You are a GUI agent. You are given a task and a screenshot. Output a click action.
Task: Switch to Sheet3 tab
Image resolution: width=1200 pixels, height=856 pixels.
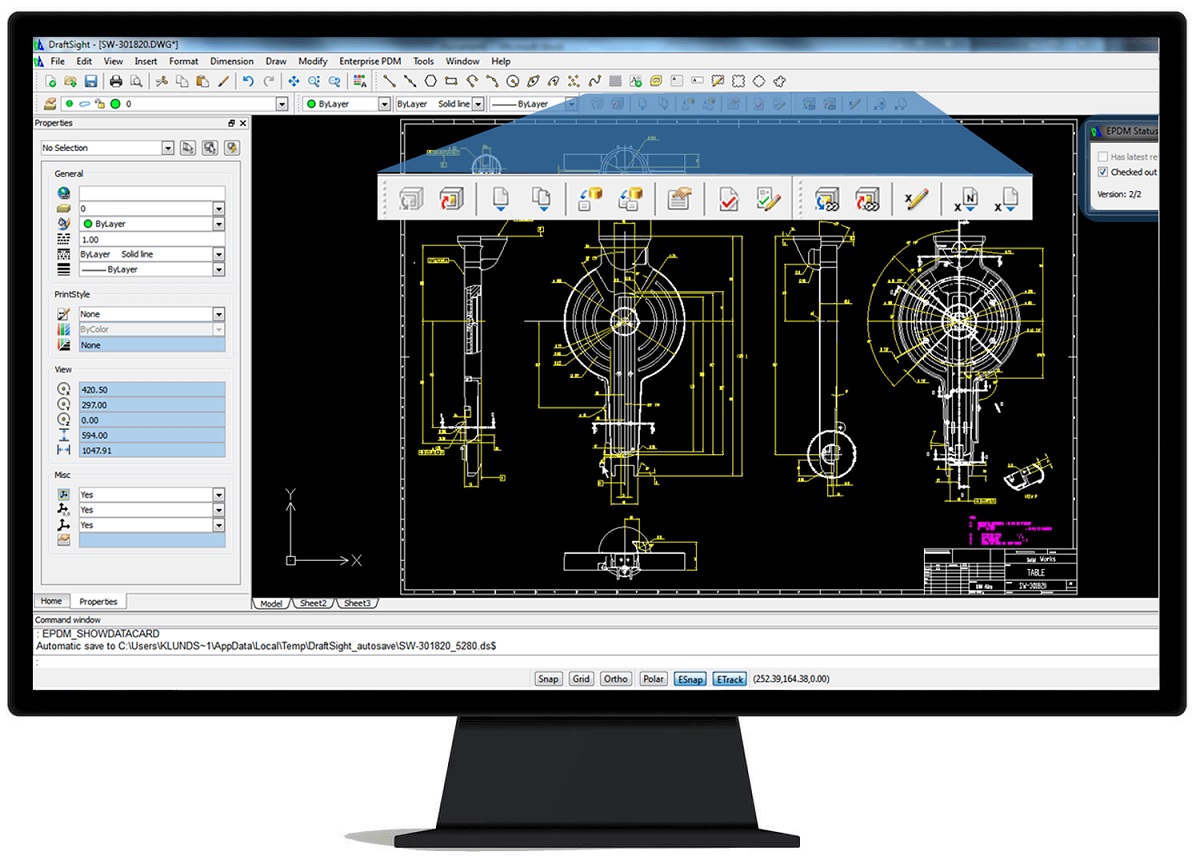[x=357, y=603]
